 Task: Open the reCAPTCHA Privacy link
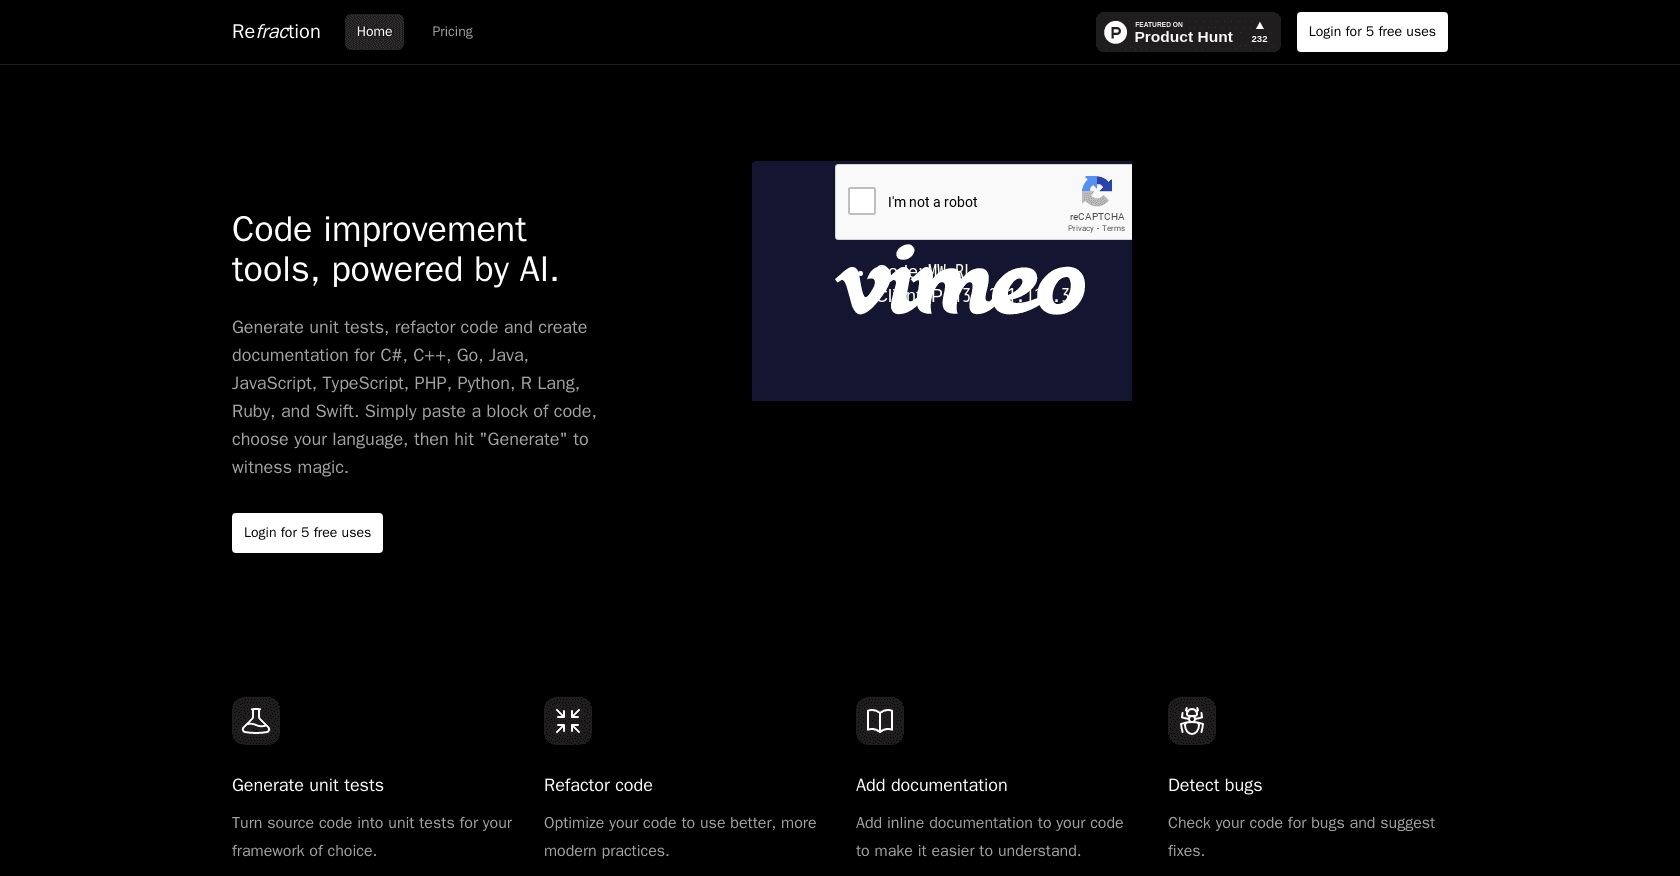coord(1080,229)
